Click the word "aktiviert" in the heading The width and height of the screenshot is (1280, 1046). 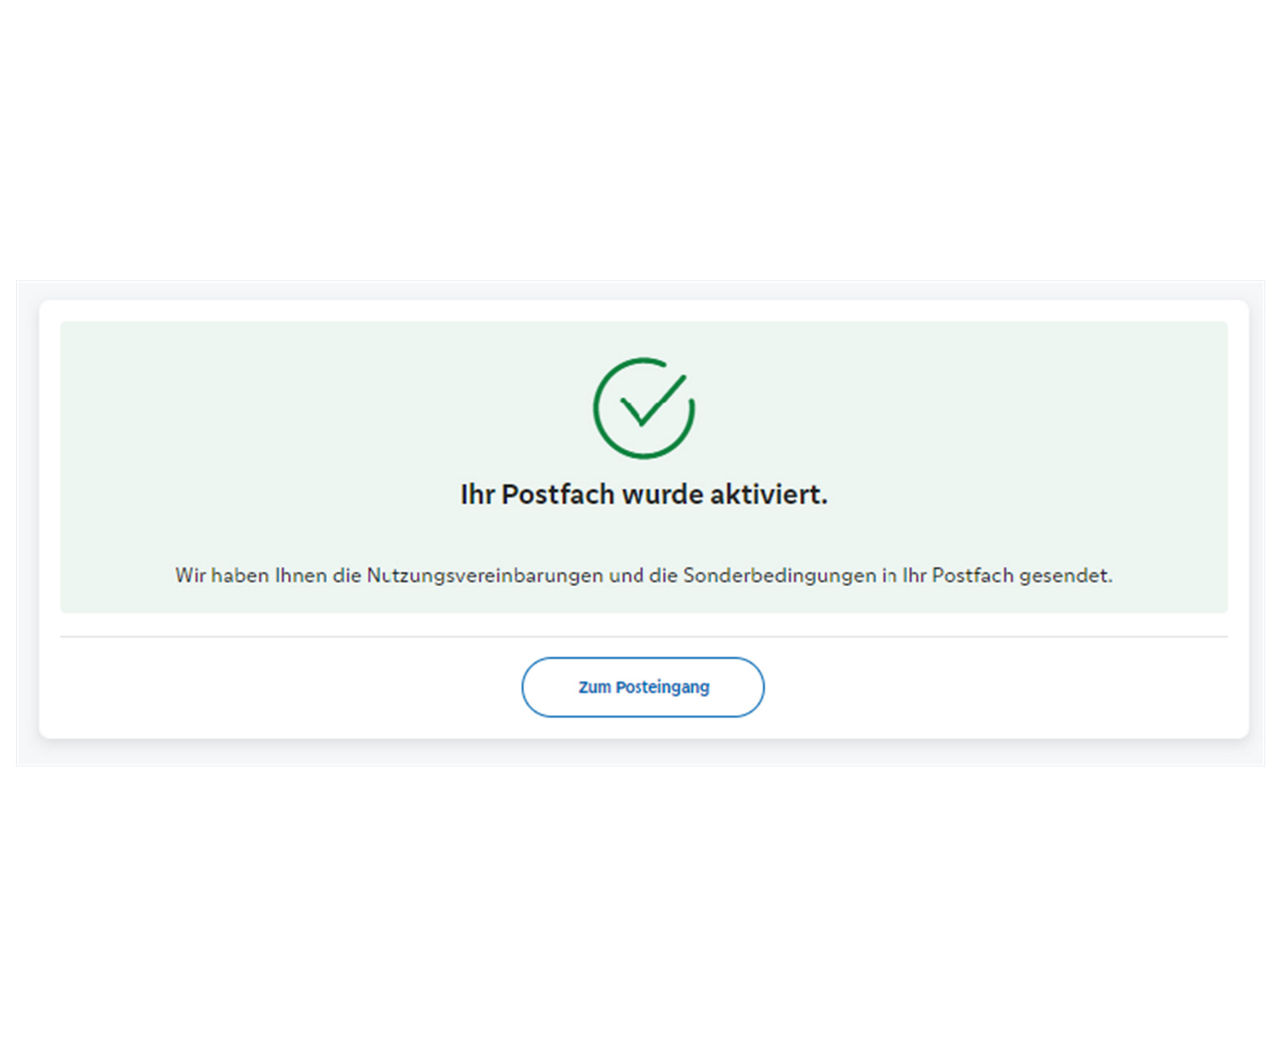click(768, 494)
